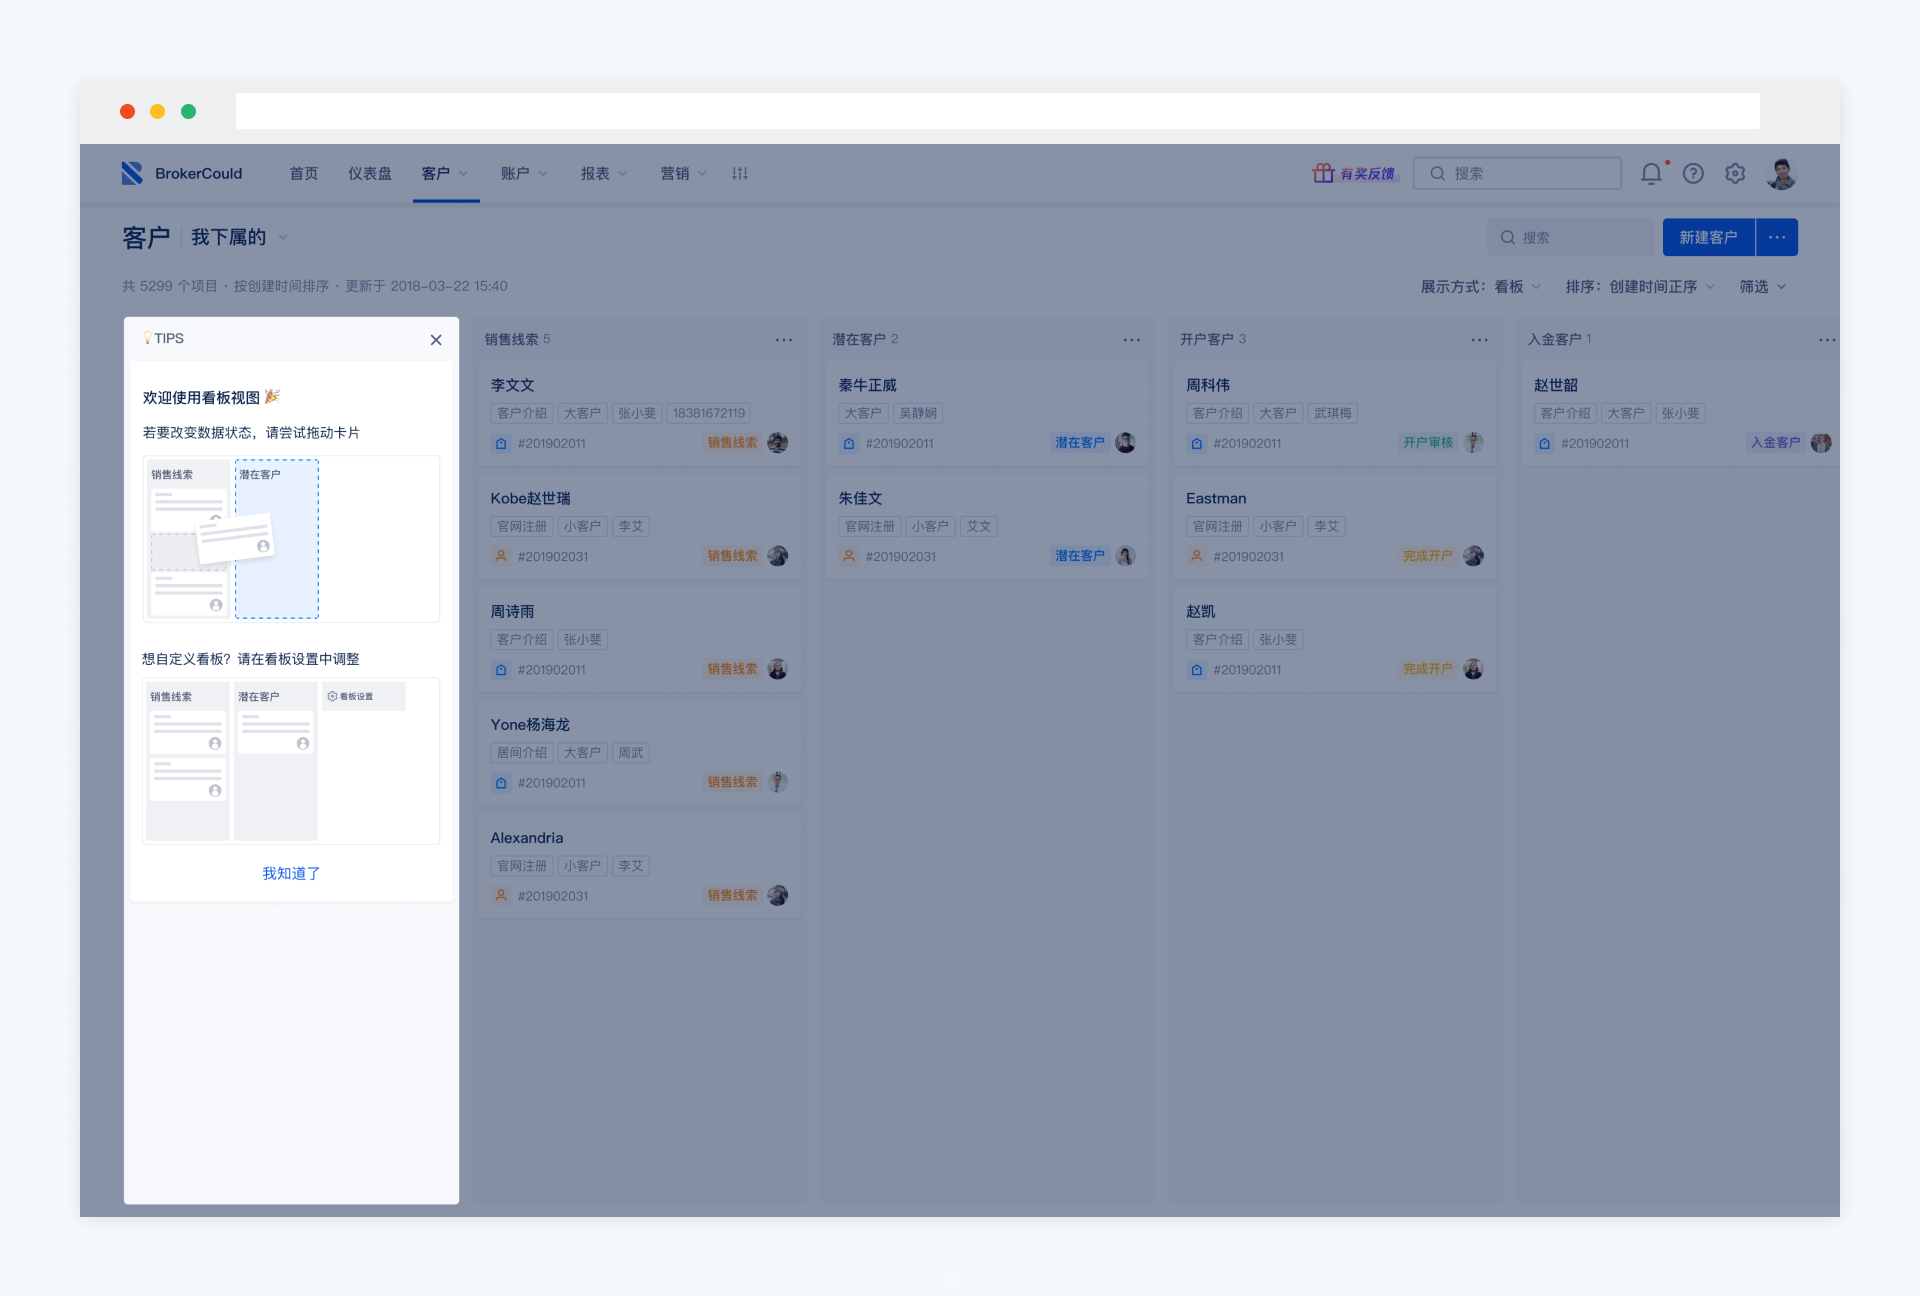
Task: Click the BrokerCould logo icon
Action: coord(132,173)
